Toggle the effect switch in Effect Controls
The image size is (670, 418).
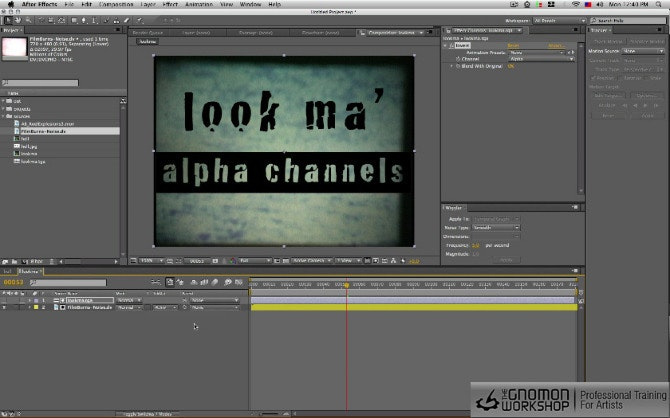[450, 45]
